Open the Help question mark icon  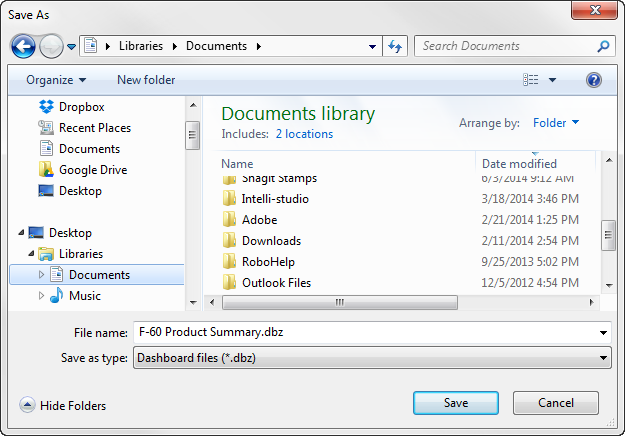click(x=593, y=80)
